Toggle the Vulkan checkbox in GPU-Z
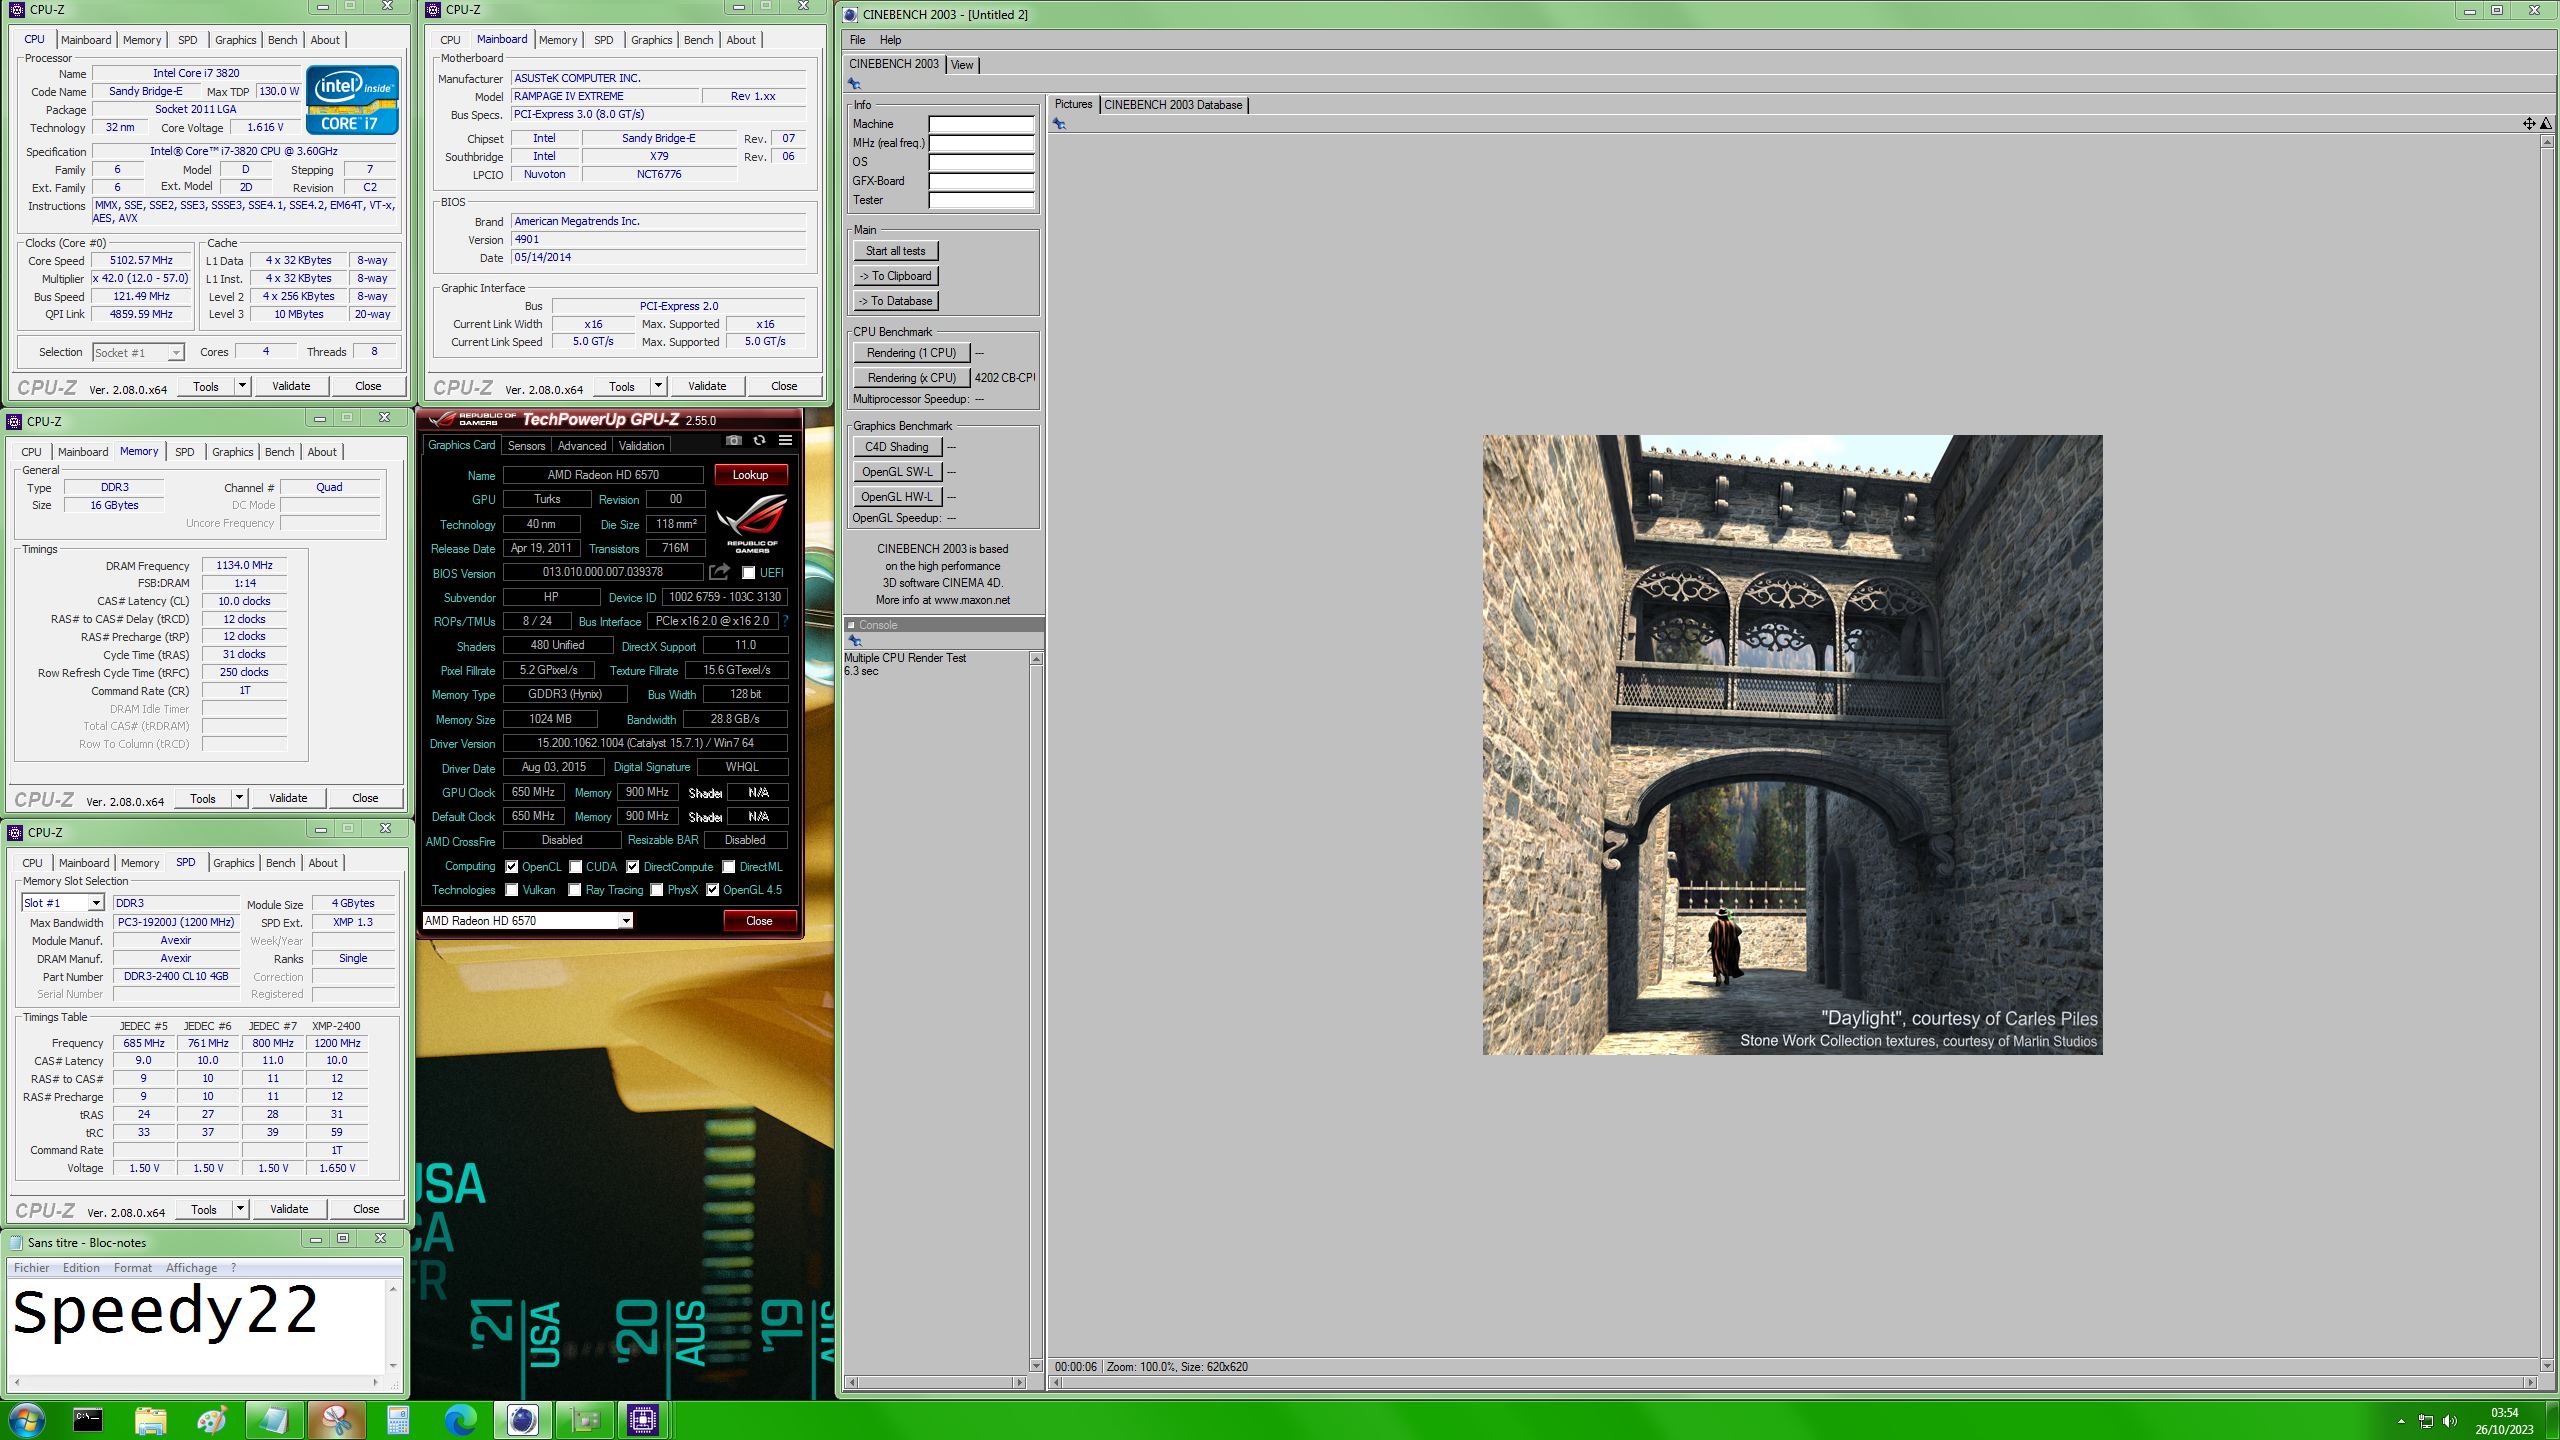The height and width of the screenshot is (1440, 2560). (511, 890)
